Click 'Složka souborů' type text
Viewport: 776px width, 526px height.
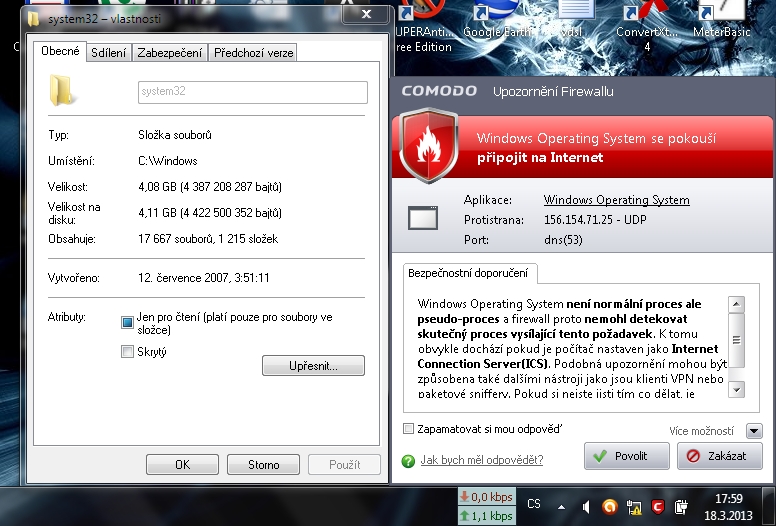coord(175,135)
